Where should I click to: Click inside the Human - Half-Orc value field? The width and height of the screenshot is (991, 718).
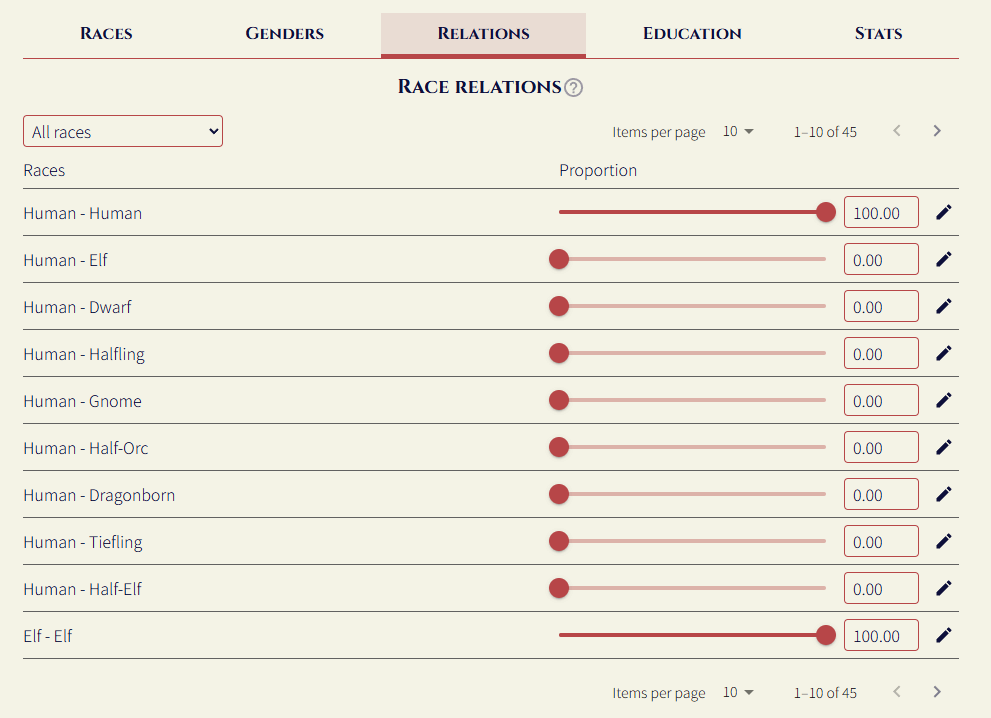881,447
